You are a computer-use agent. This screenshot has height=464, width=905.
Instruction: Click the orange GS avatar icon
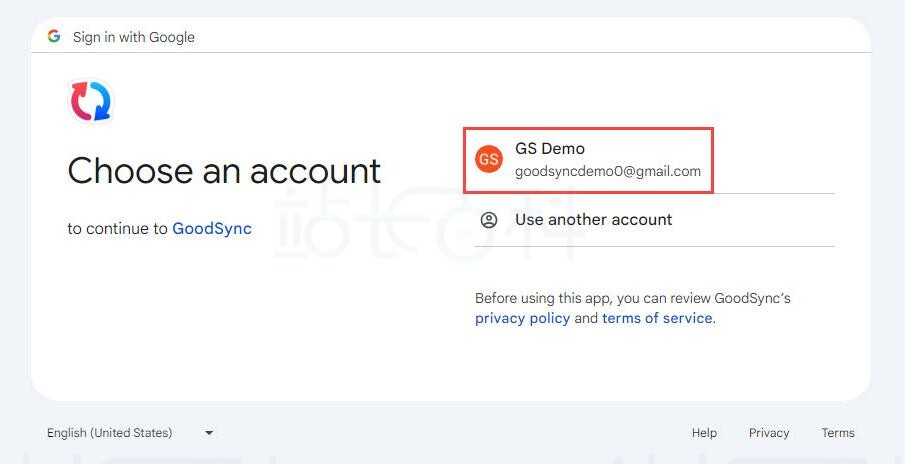(x=489, y=159)
